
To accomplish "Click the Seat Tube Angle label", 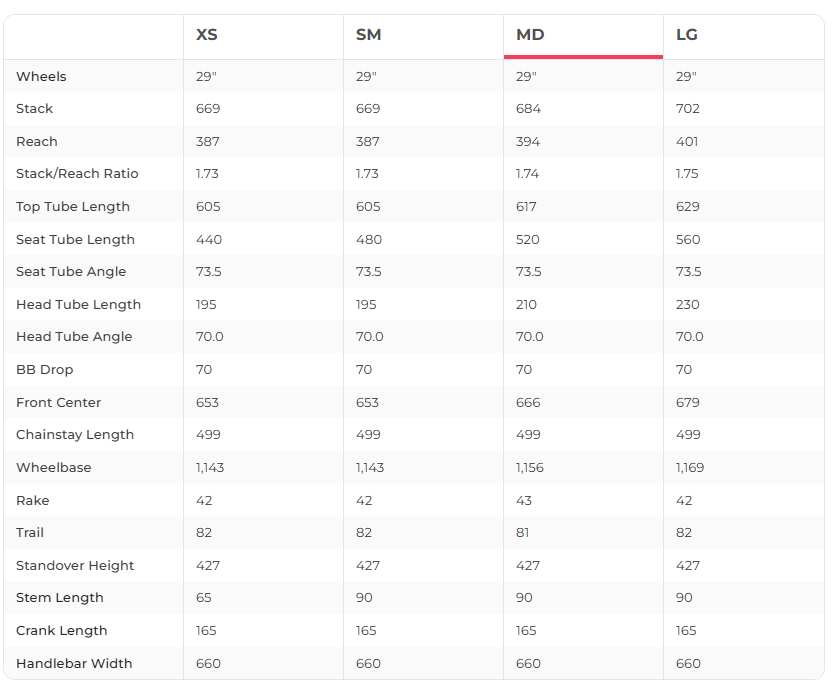I will (73, 272).
